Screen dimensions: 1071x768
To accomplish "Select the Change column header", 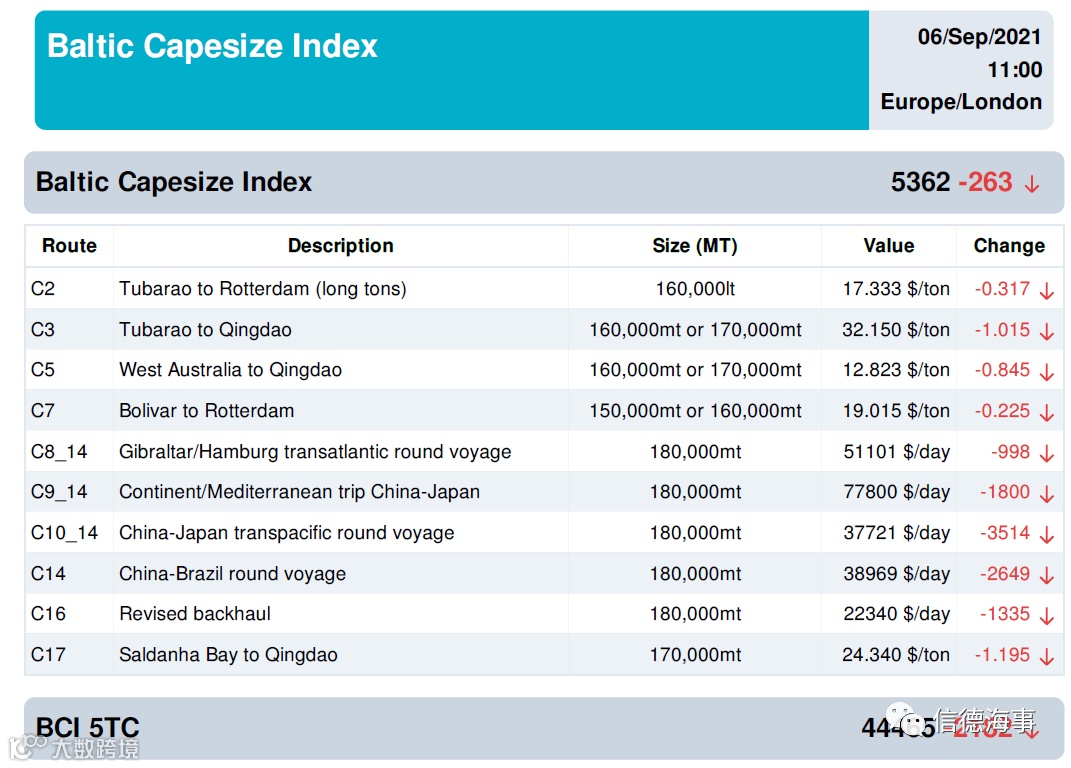I will [1009, 246].
